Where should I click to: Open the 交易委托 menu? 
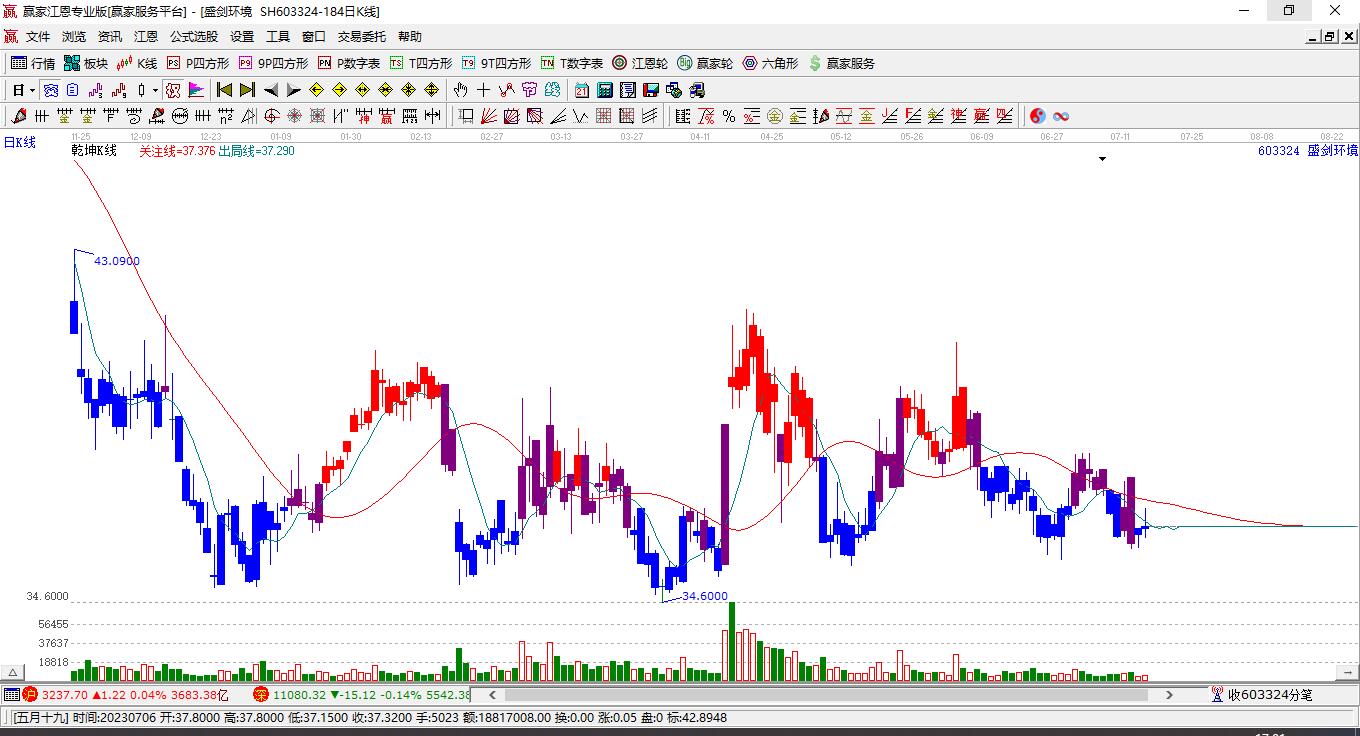point(362,37)
